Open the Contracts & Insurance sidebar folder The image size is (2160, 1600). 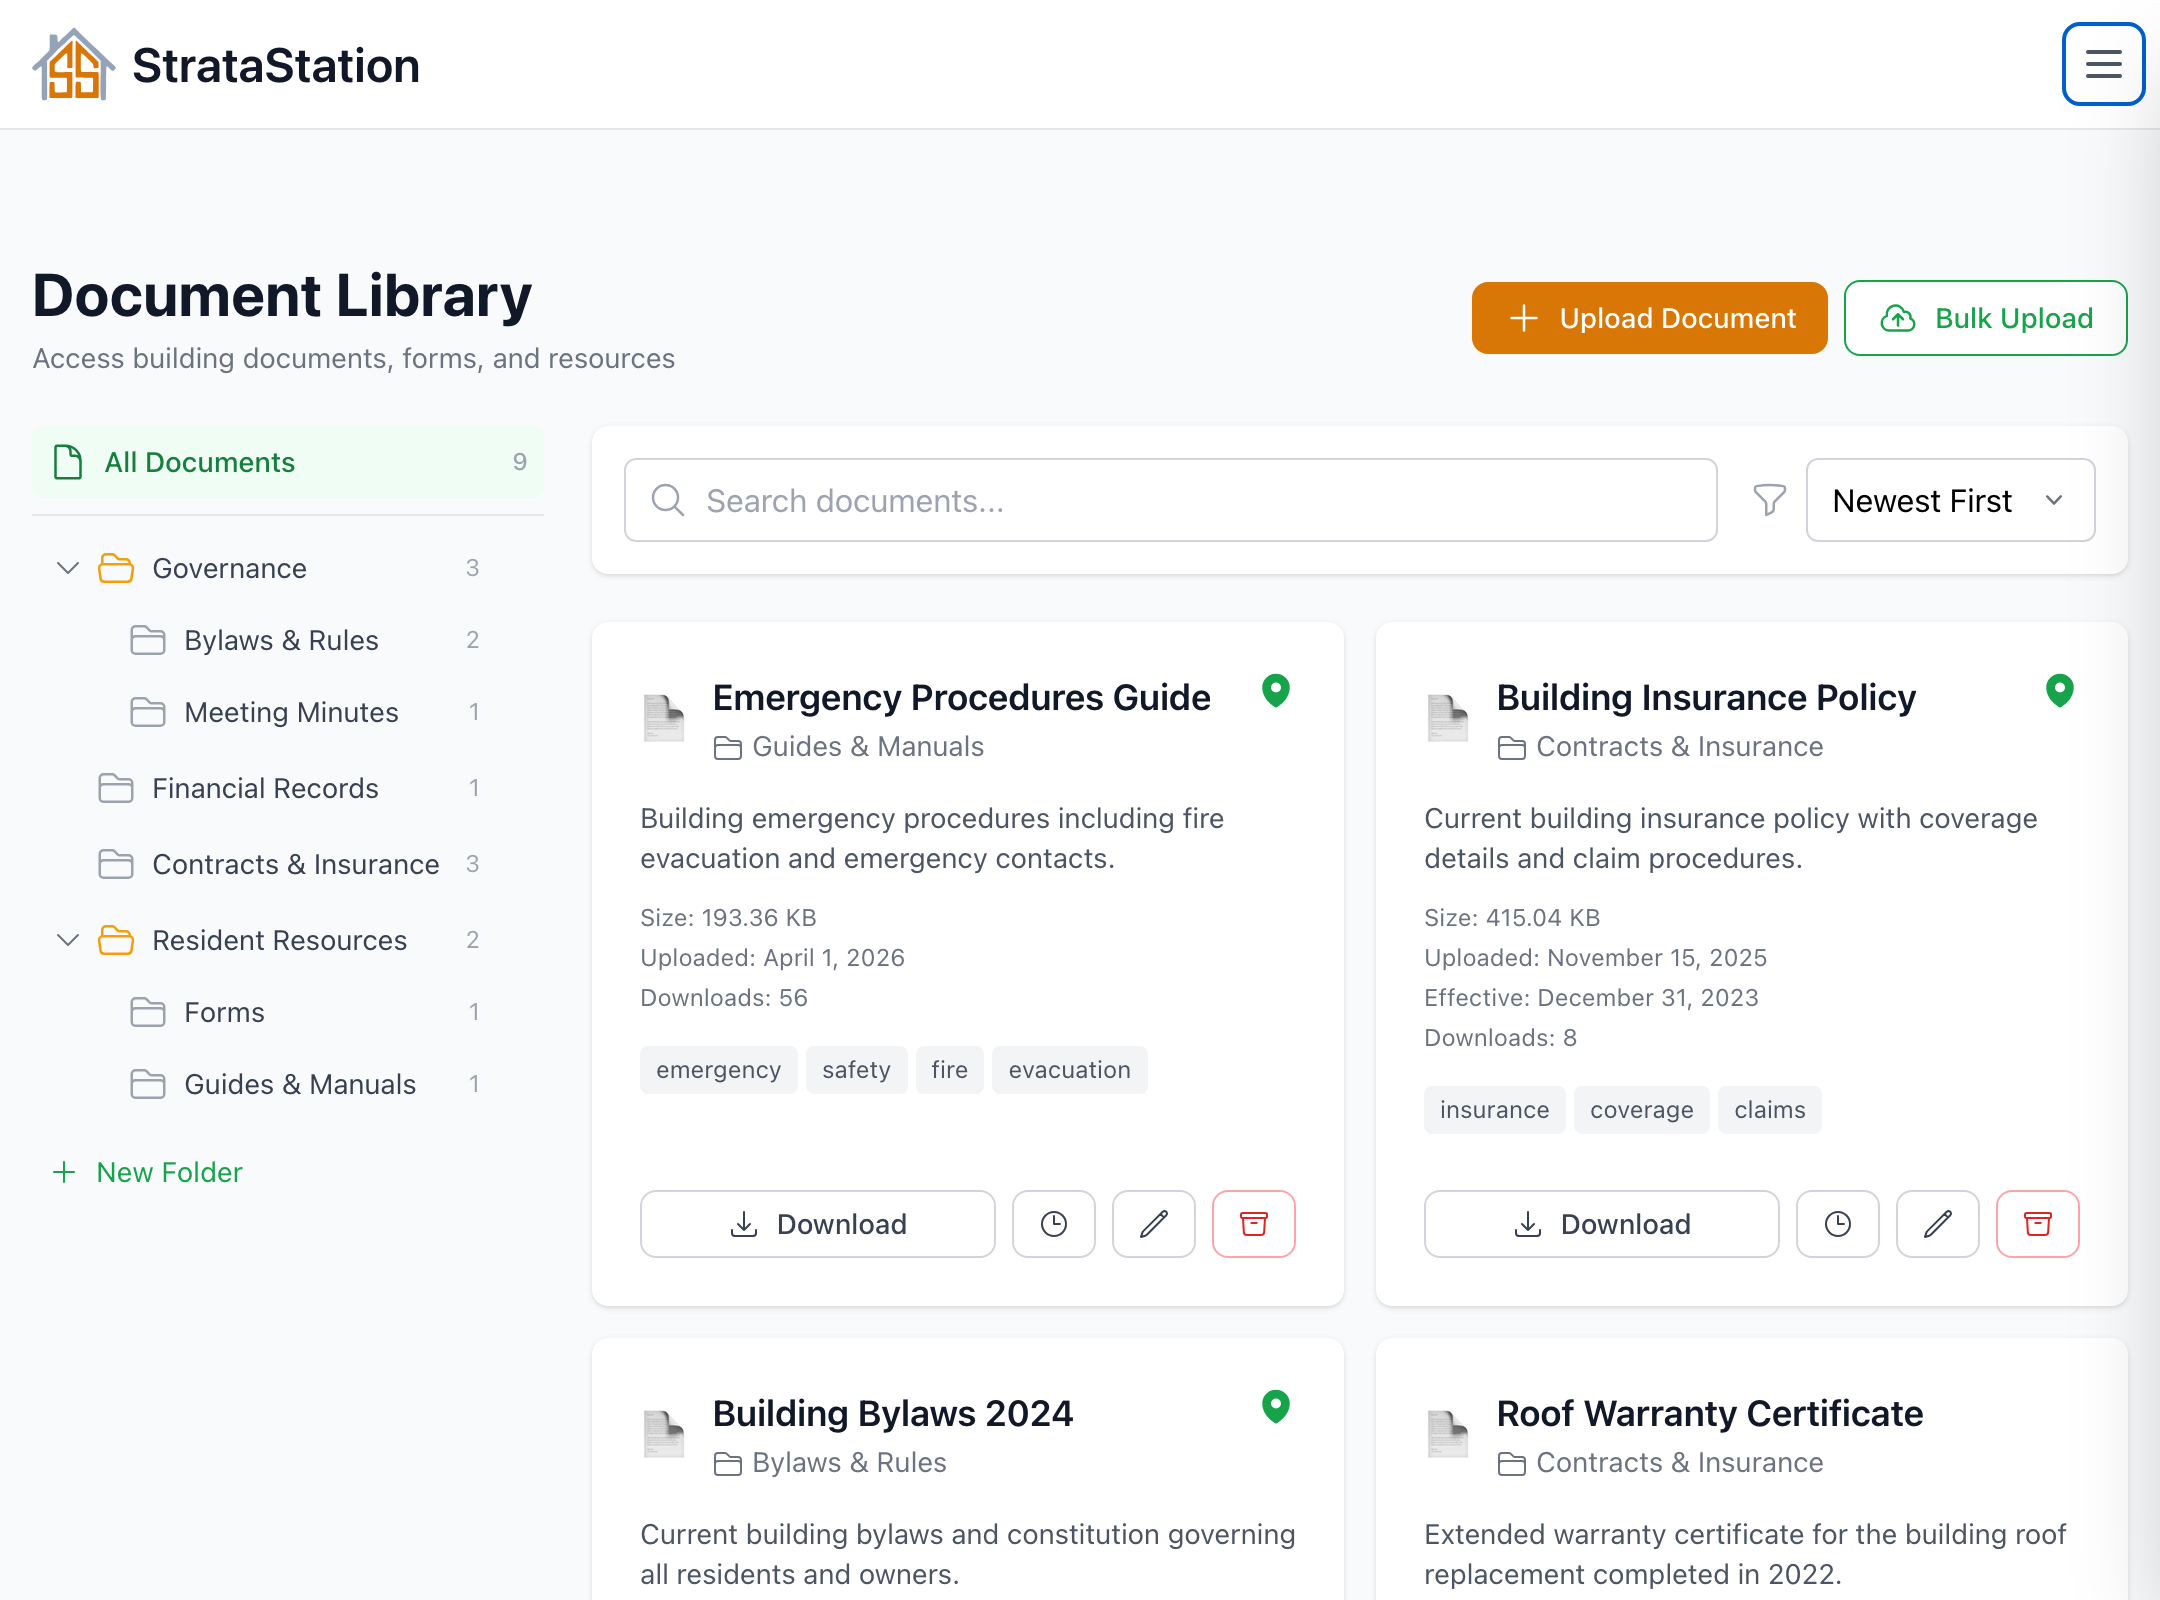point(288,864)
